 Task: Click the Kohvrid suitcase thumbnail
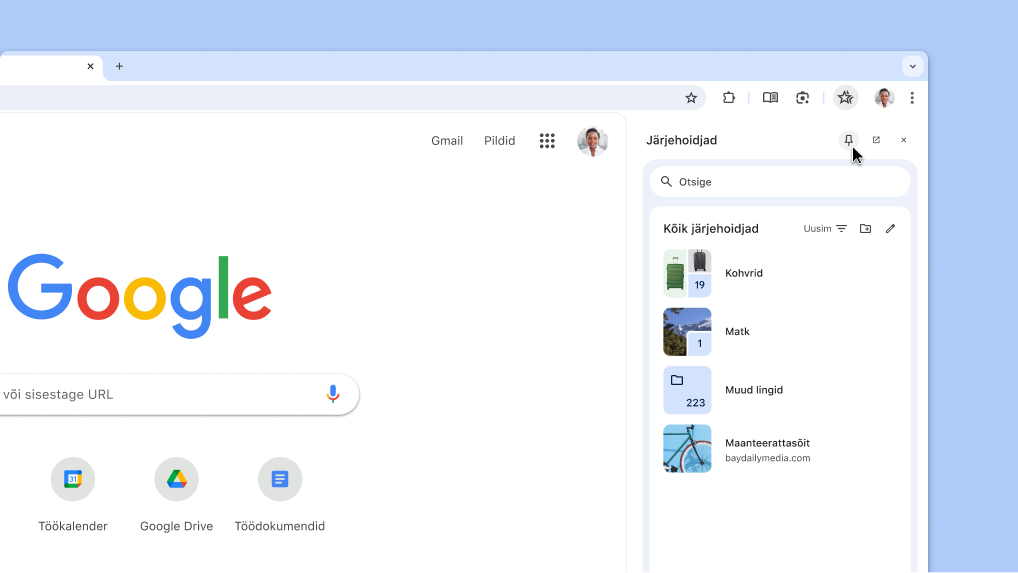(x=687, y=273)
